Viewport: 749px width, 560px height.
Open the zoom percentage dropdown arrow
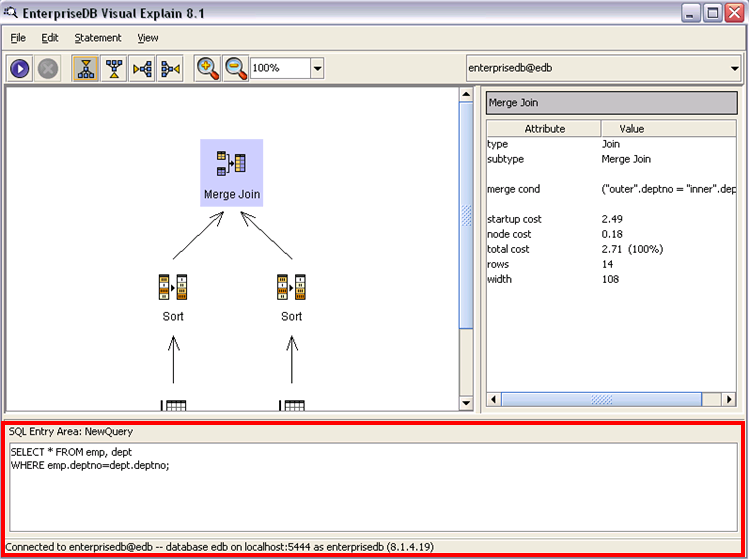(318, 68)
